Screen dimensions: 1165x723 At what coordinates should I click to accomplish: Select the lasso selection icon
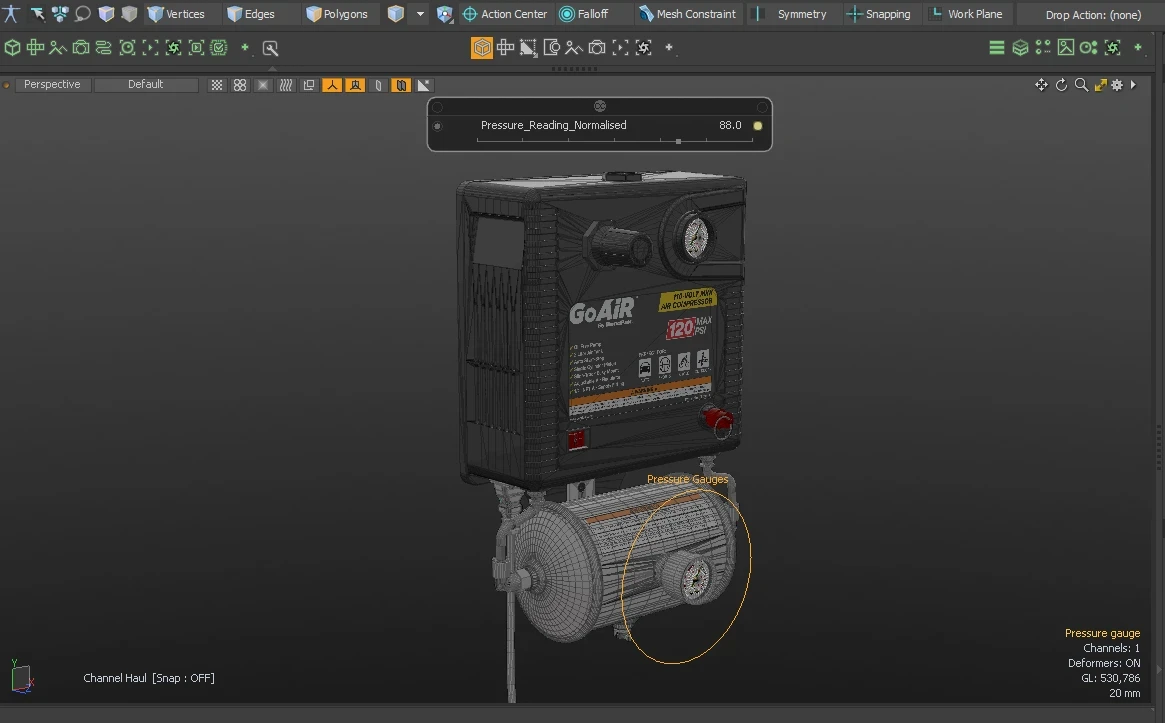point(83,14)
